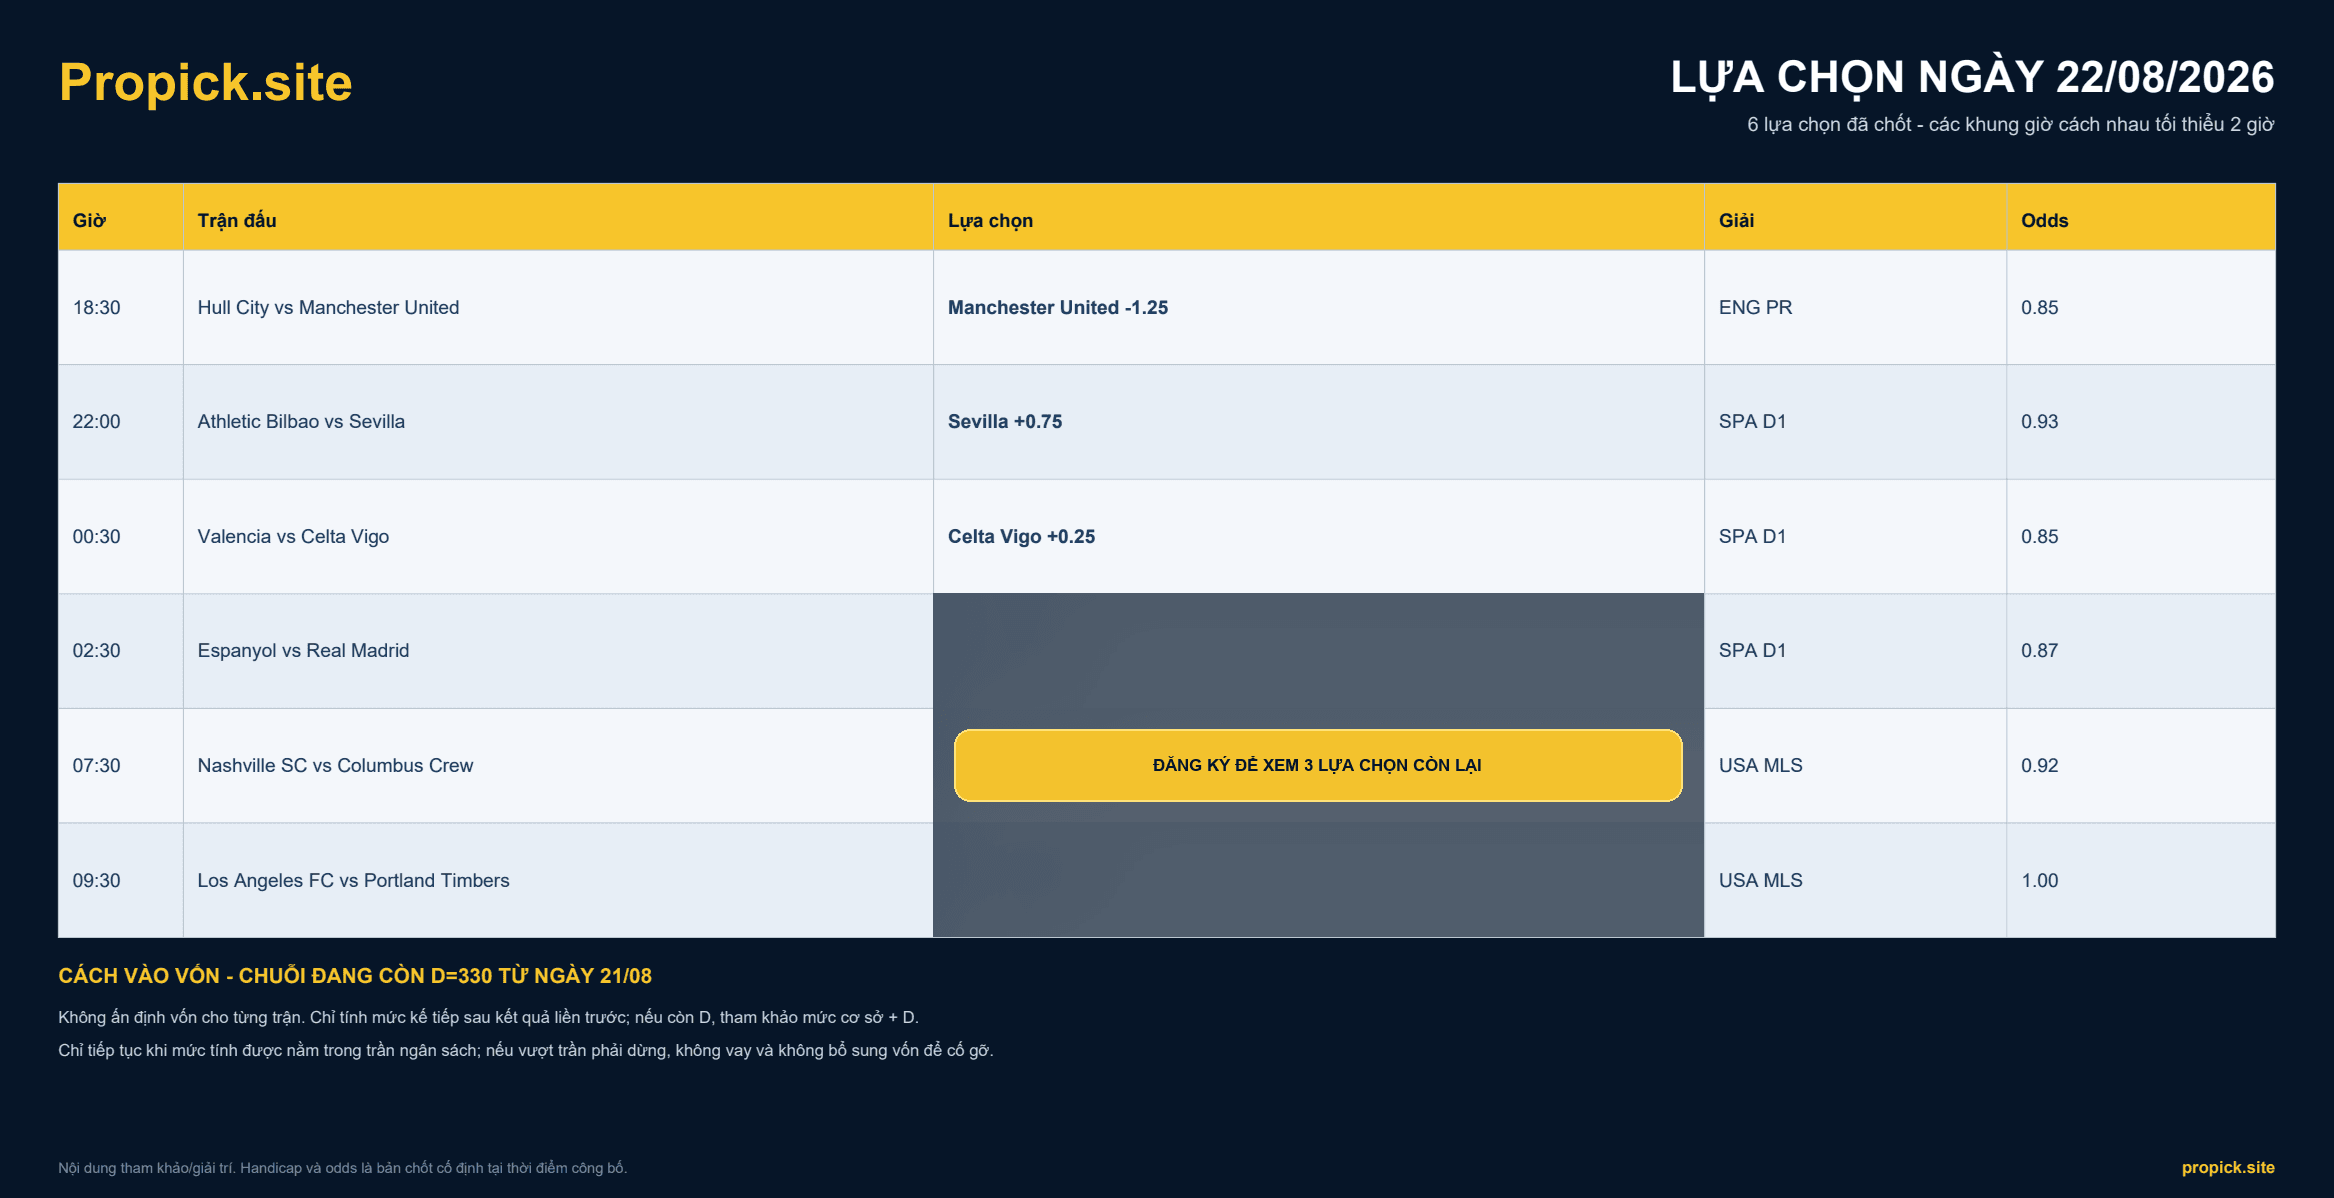Click the register button to view 3 remaining picks
The height and width of the screenshot is (1198, 2334).
pos(1318,765)
